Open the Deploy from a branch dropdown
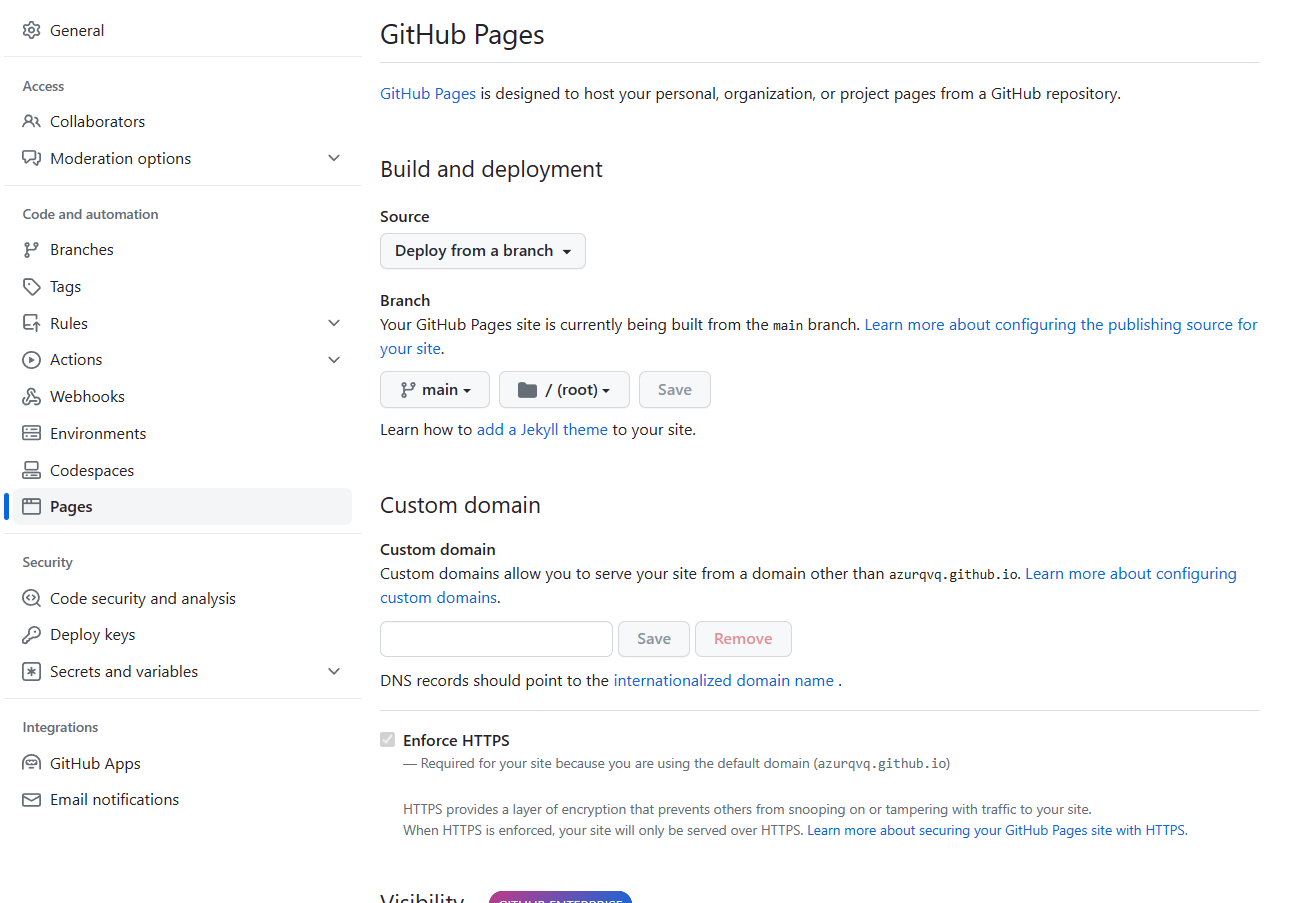This screenshot has width=1289, height=903. (483, 251)
